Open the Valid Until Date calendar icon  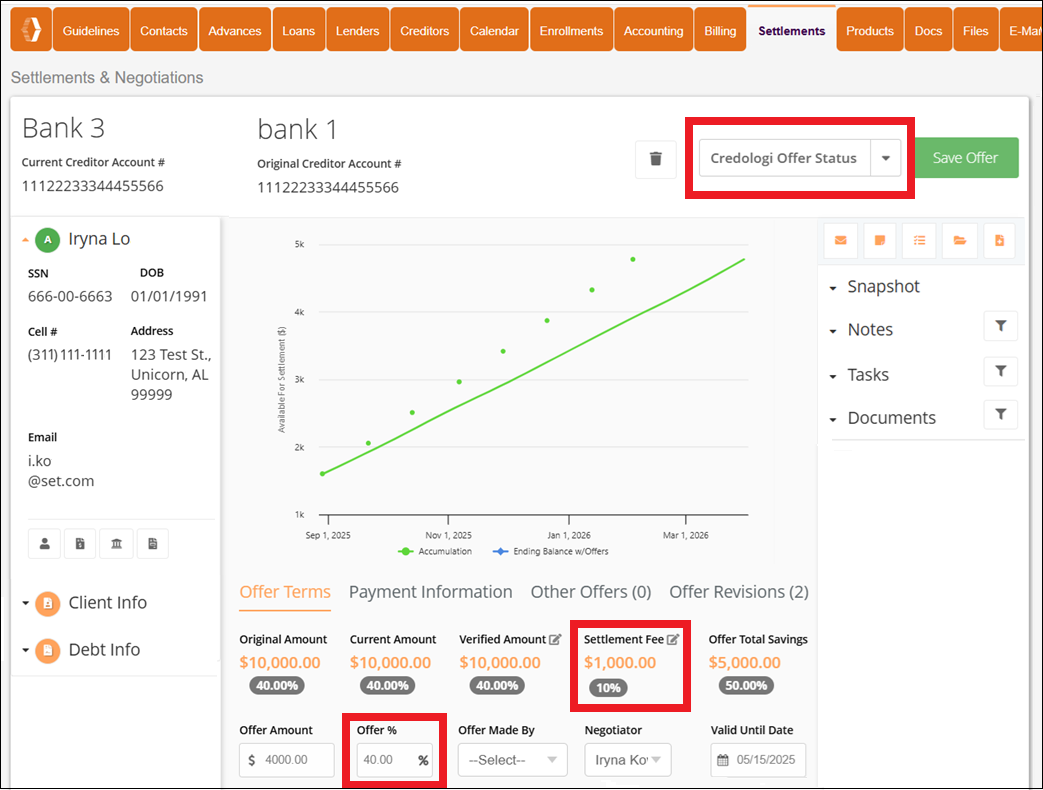722,760
